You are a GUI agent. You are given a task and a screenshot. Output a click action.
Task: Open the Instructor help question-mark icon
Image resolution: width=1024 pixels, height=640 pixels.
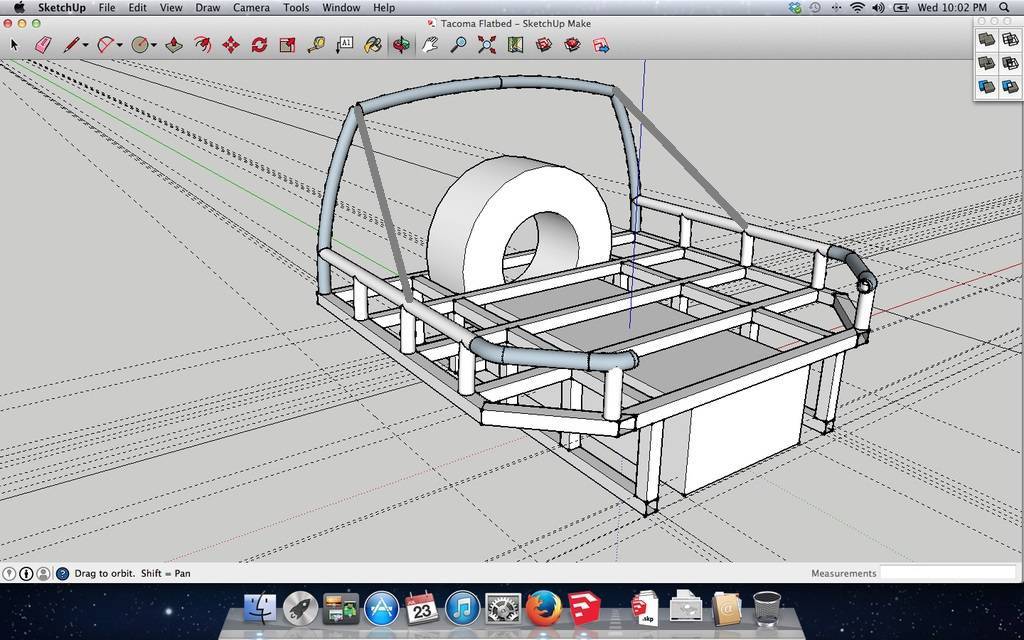click(x=62, y=573)
